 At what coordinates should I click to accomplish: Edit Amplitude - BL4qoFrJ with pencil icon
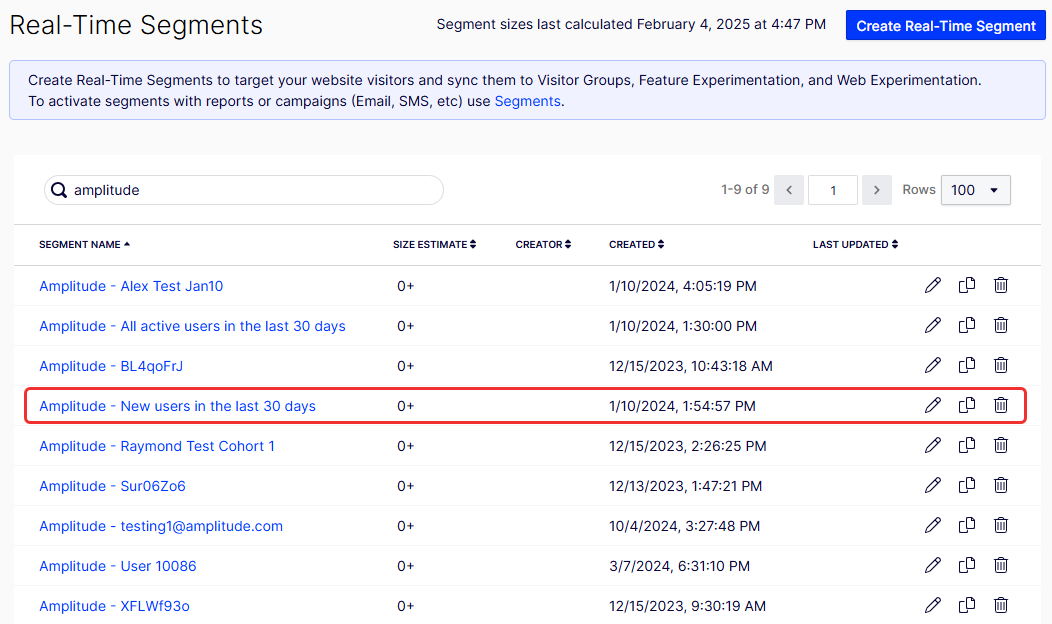click(x=933, y=365)
